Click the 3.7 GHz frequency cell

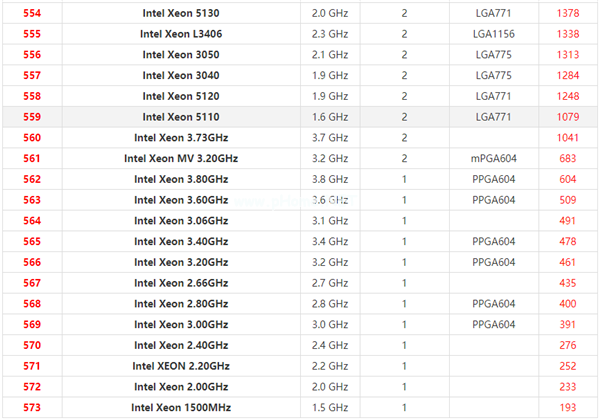[330, 138]
